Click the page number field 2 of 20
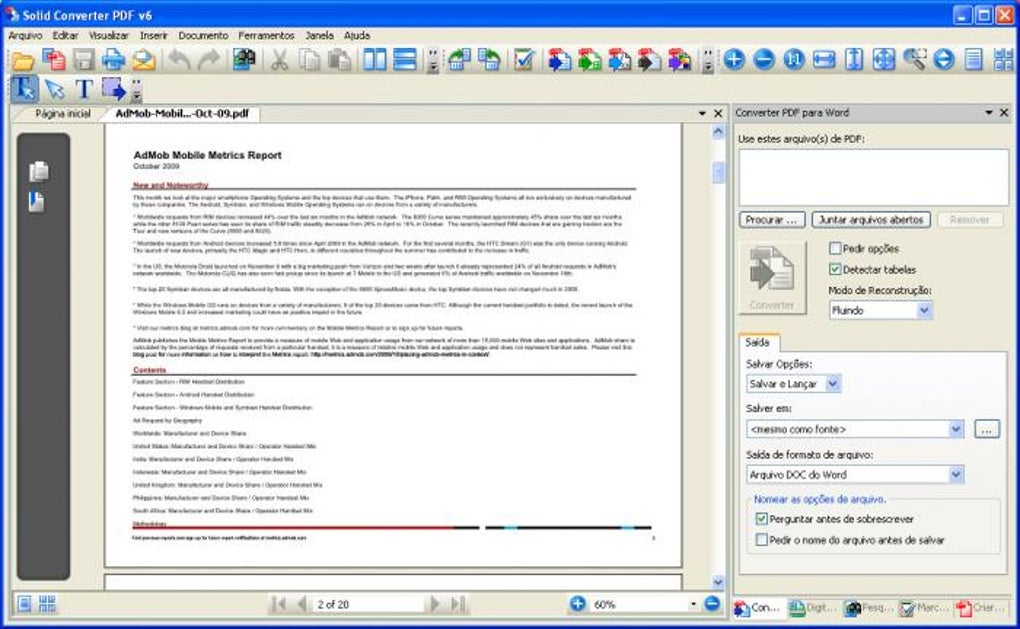 tap(367, 604)
